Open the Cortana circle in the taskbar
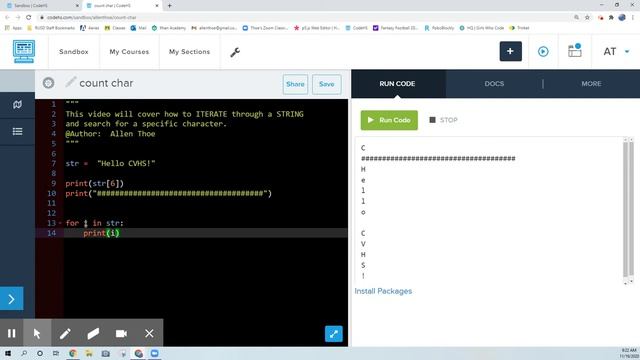 [x=40, y=353]
